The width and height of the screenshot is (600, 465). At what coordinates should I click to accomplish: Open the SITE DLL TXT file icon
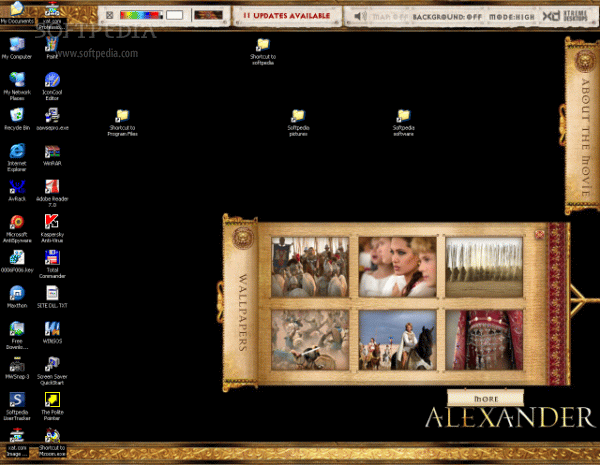[52, 297]
